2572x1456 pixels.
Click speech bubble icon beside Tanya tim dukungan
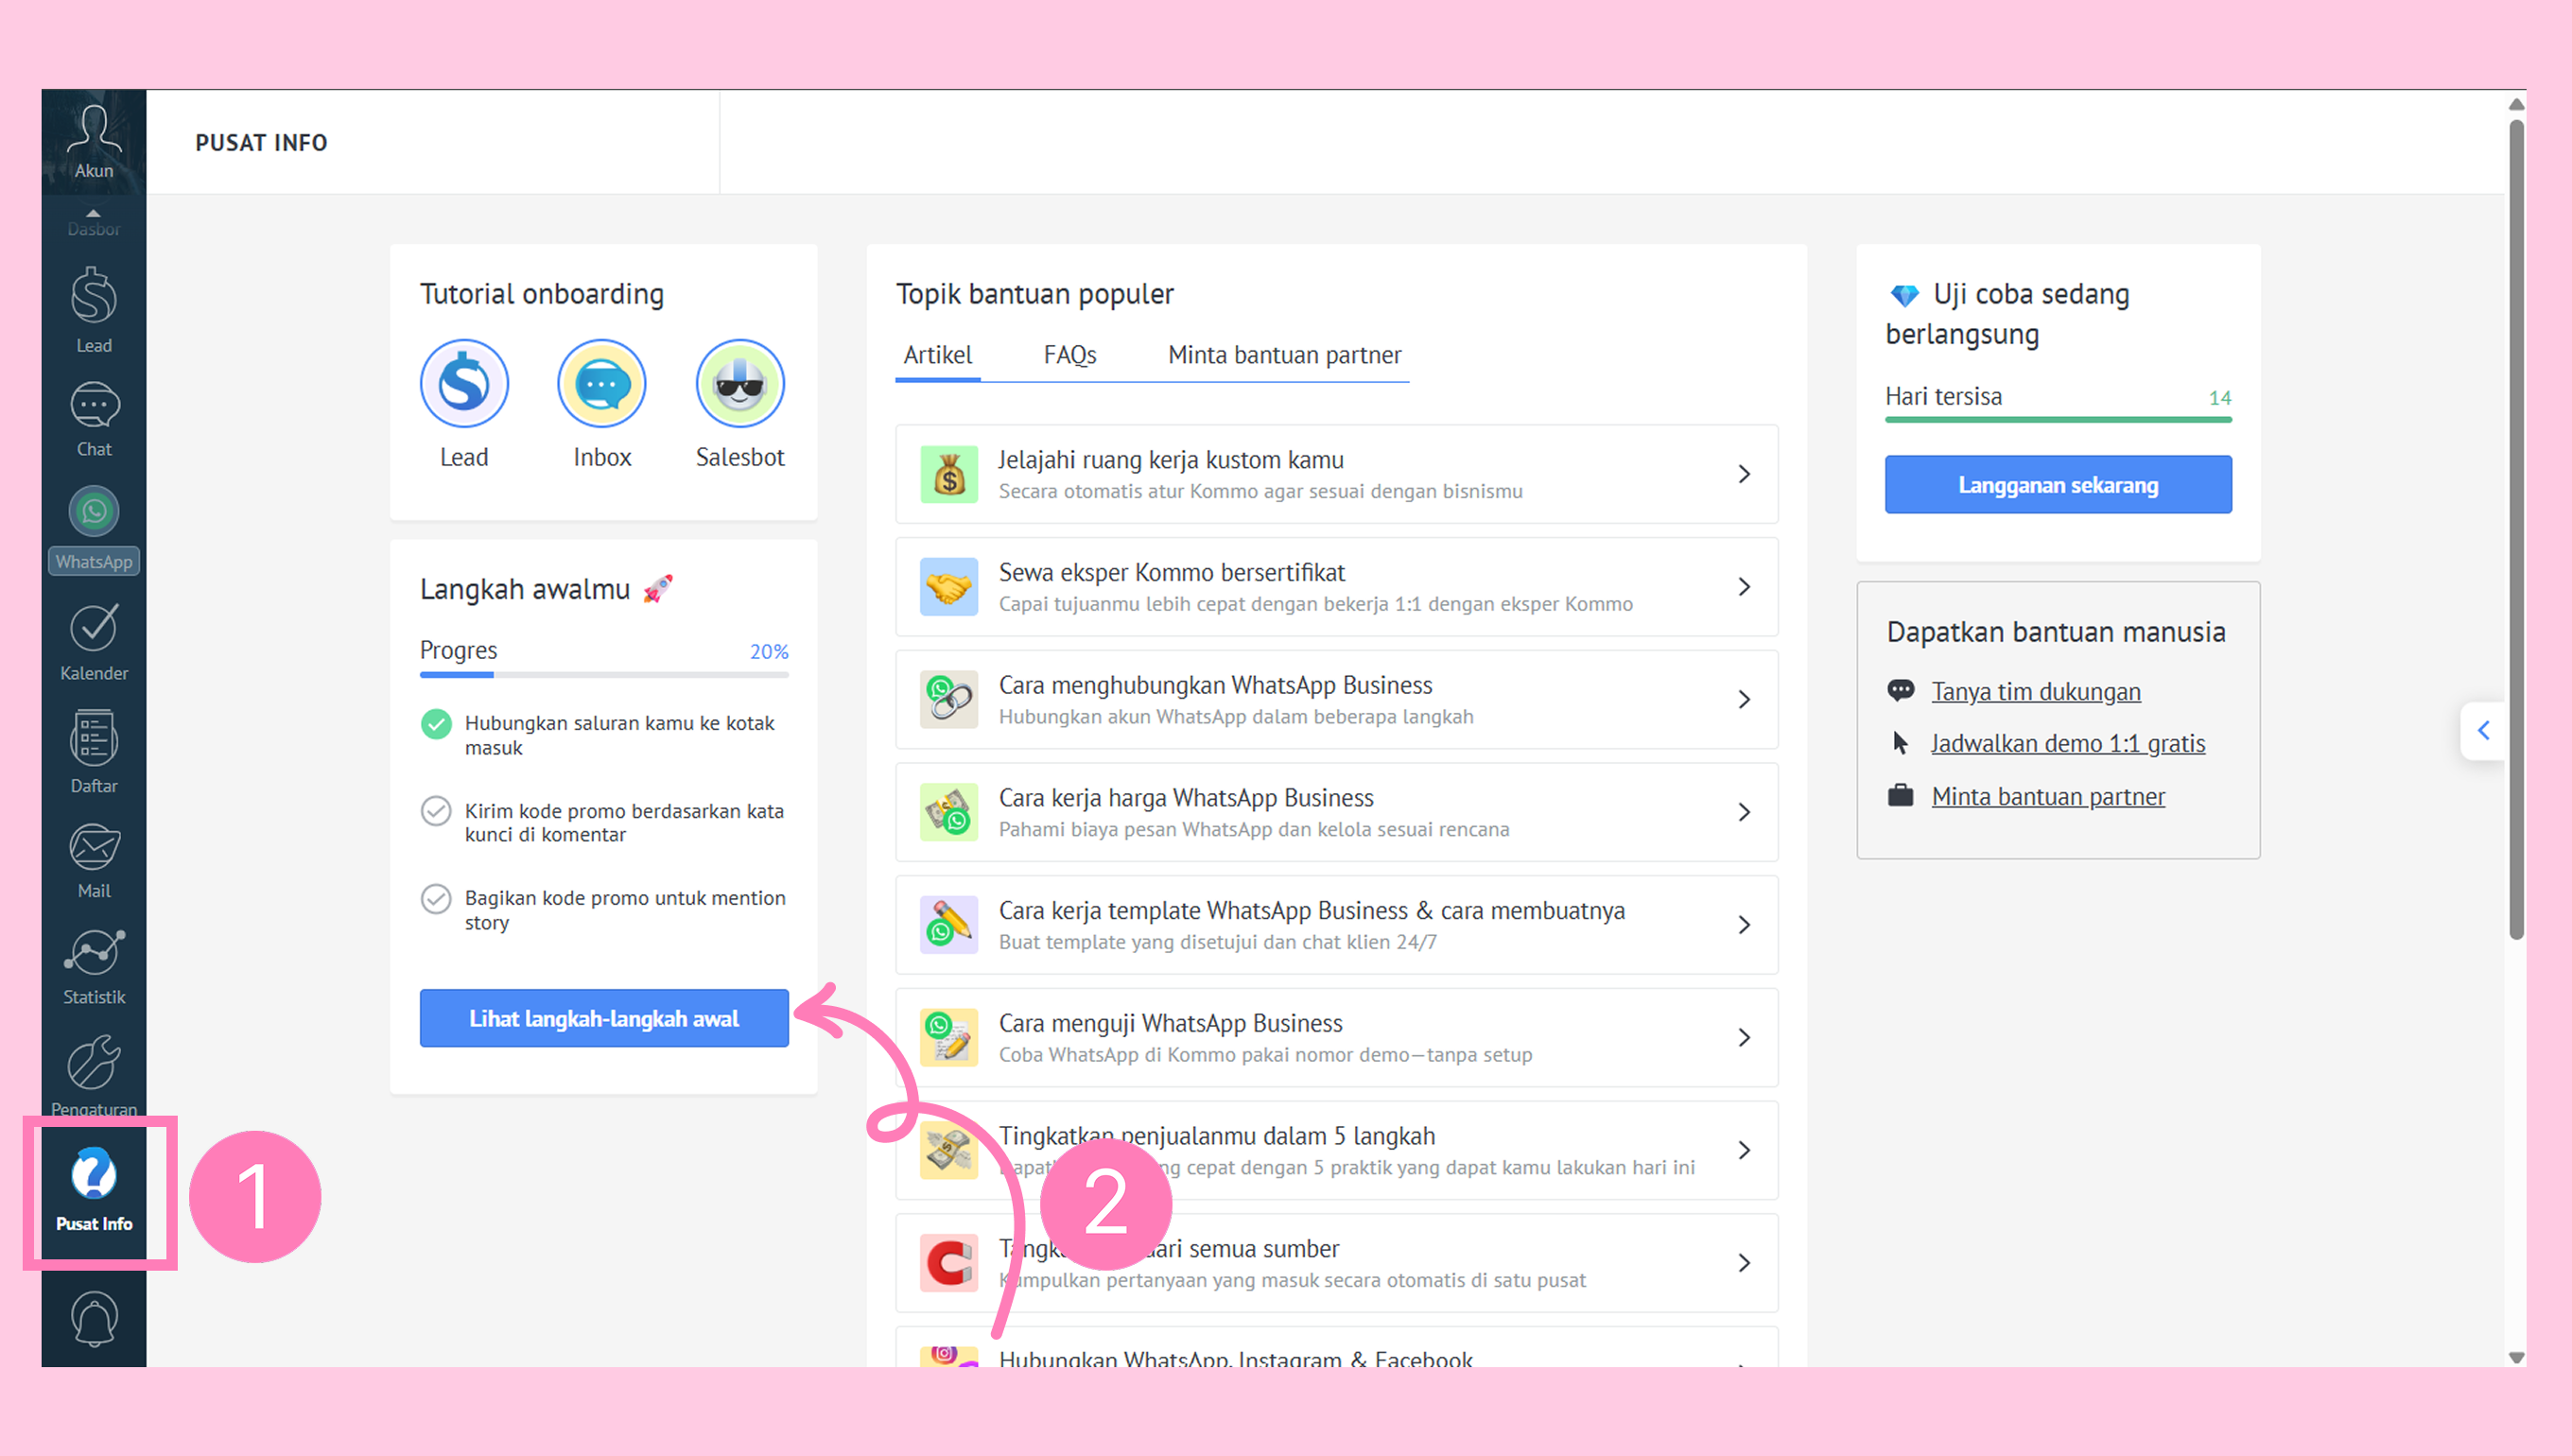click(x=1900, y=691)
